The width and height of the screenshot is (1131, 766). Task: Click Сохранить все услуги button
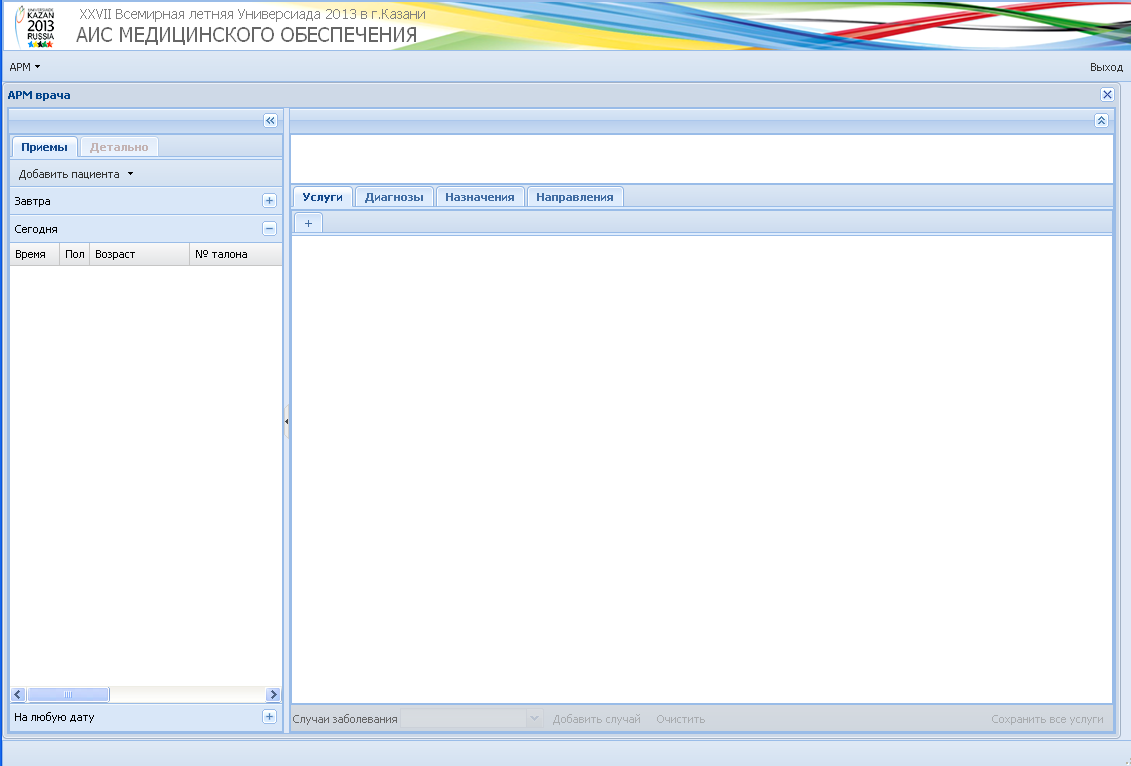tap(1047, 719)
